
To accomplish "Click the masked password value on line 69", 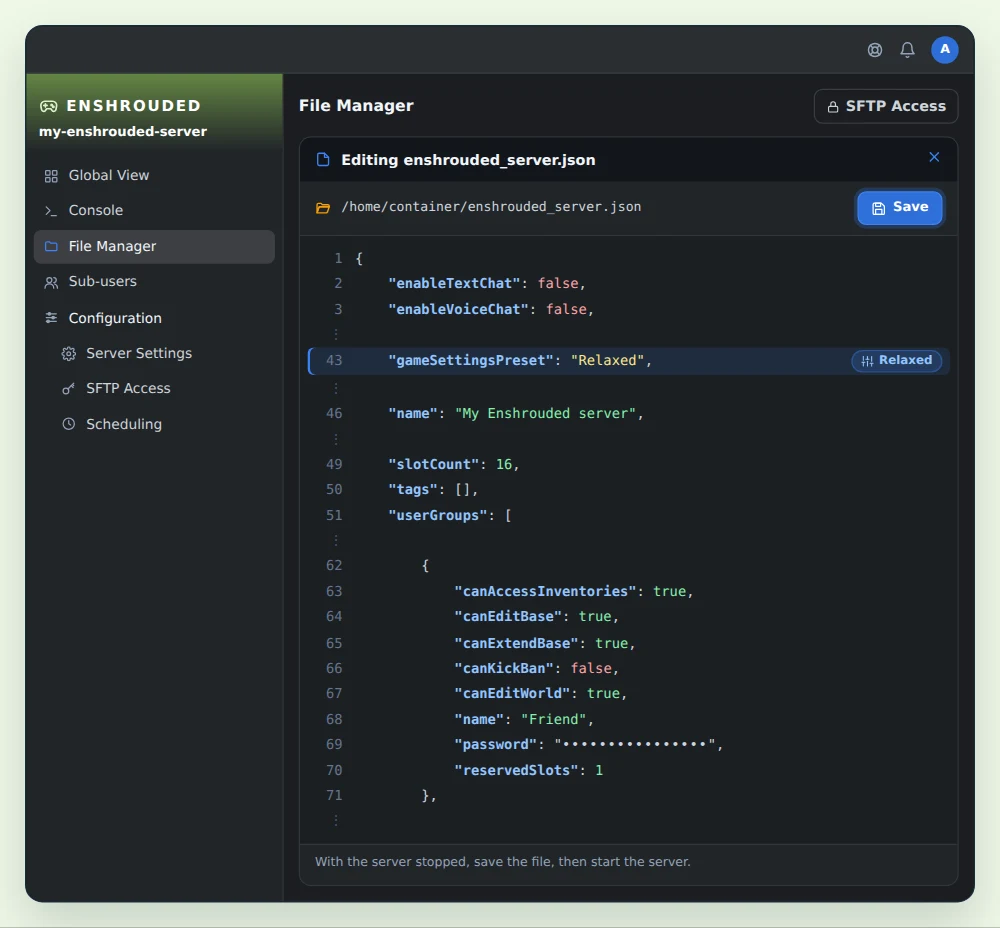I will pos(635,744).
